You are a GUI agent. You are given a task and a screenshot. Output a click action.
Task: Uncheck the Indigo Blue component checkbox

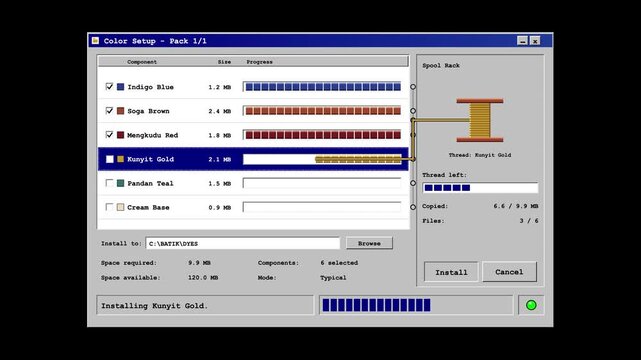(x=109, y=87)
